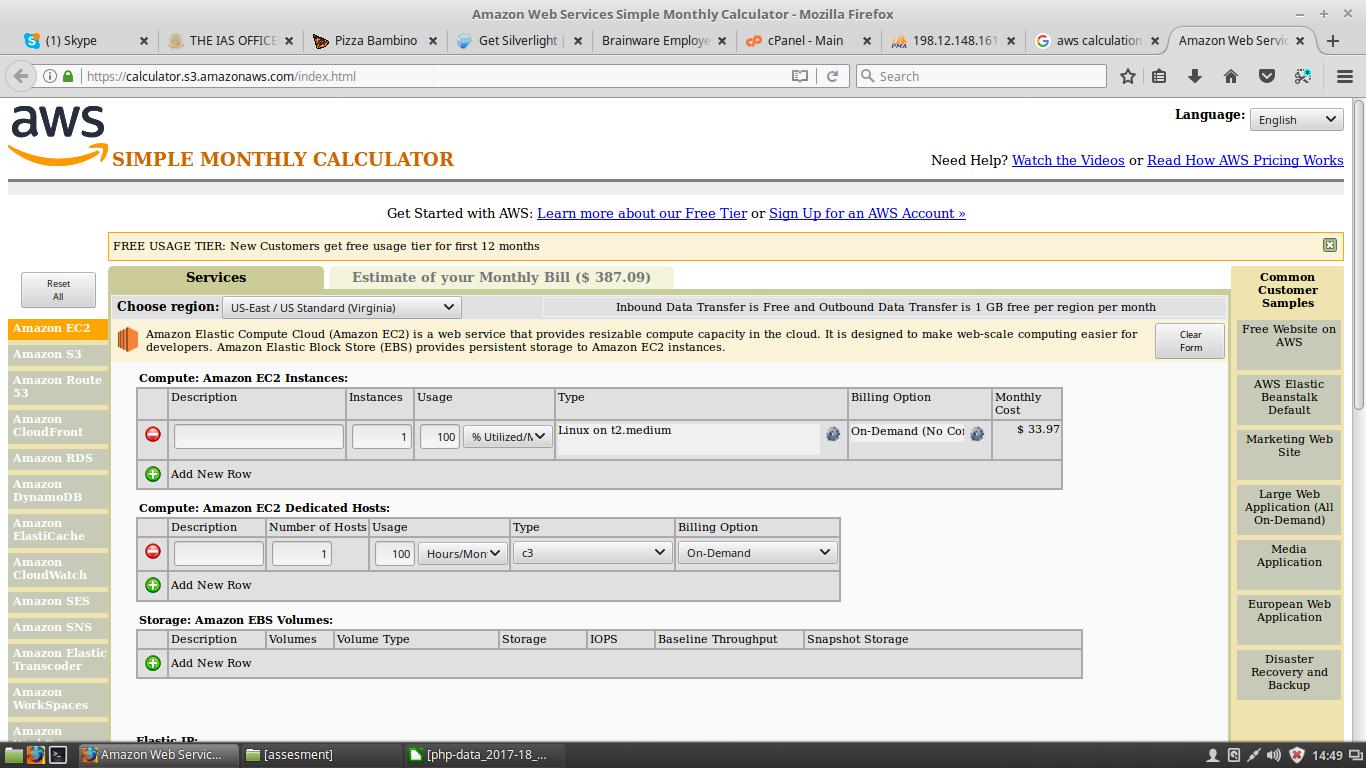Click the EC2 instance Description field
The image size is (1366, 768).
pos(258,436)
